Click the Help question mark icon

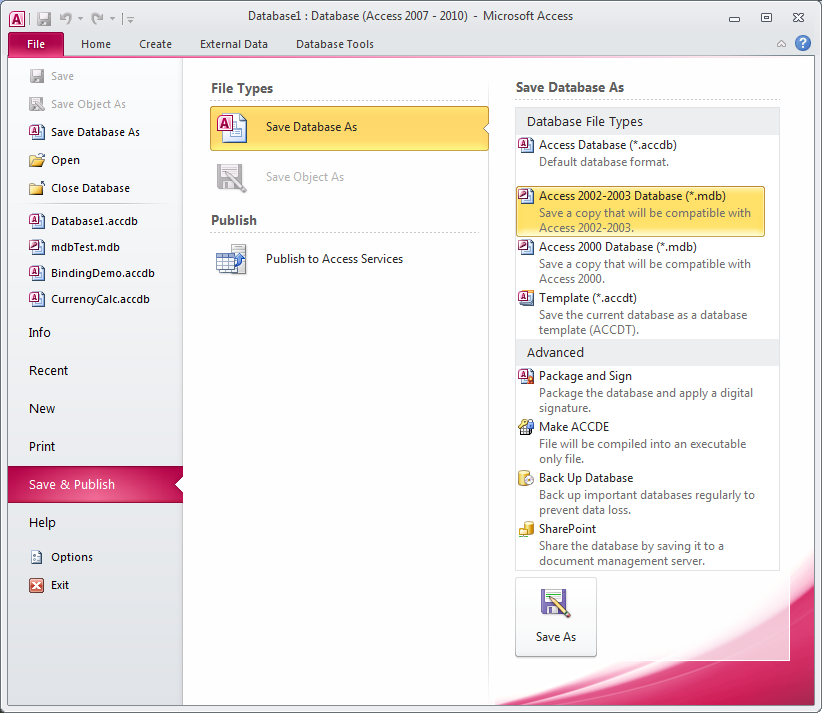(802, 44)
